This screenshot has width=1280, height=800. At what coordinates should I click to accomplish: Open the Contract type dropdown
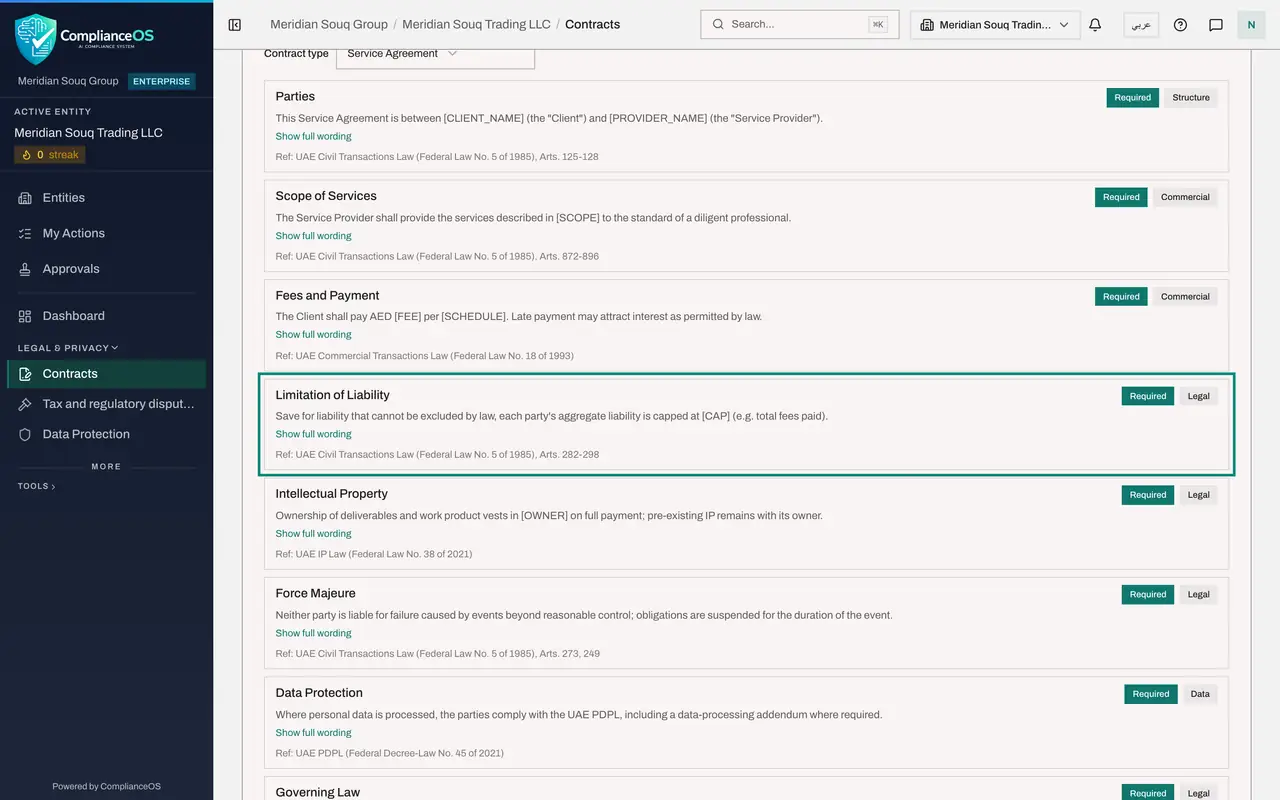click(x=435, y=54)
